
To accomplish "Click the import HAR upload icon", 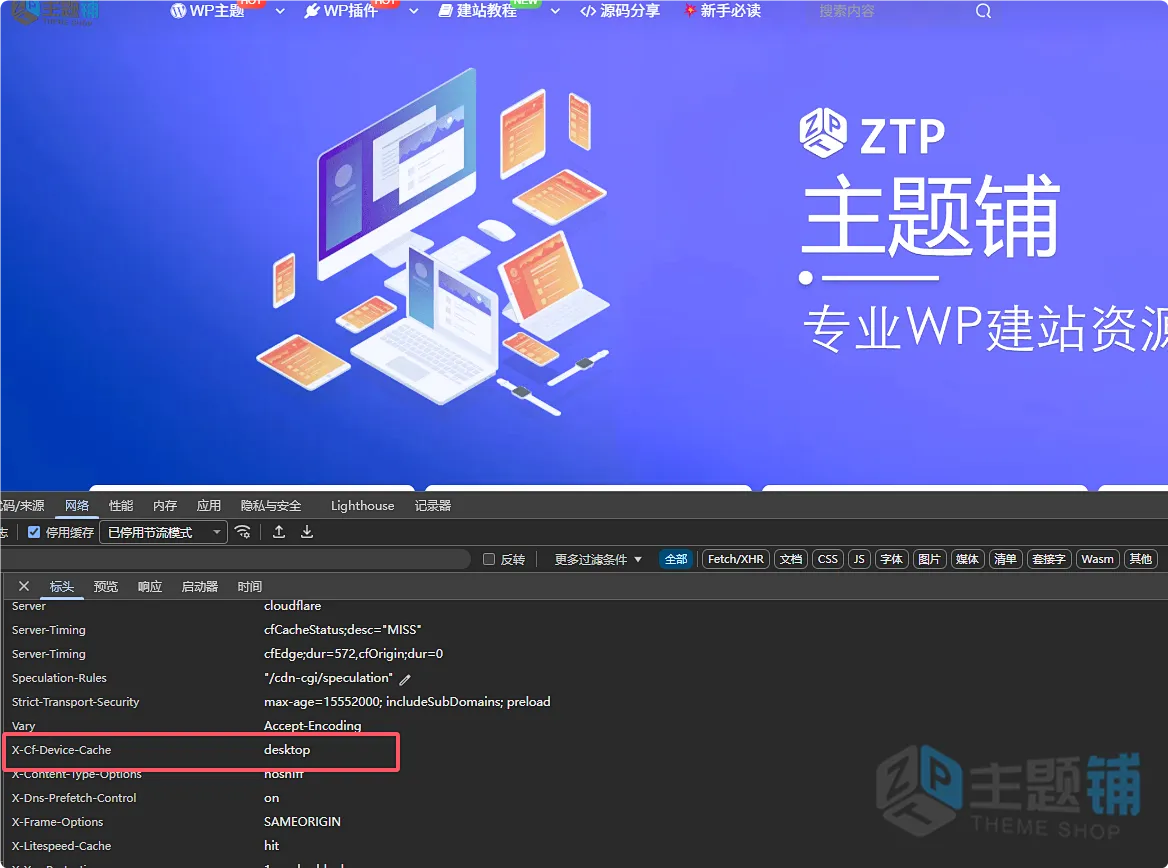I will pyautogui.click(x=279, y=532).
